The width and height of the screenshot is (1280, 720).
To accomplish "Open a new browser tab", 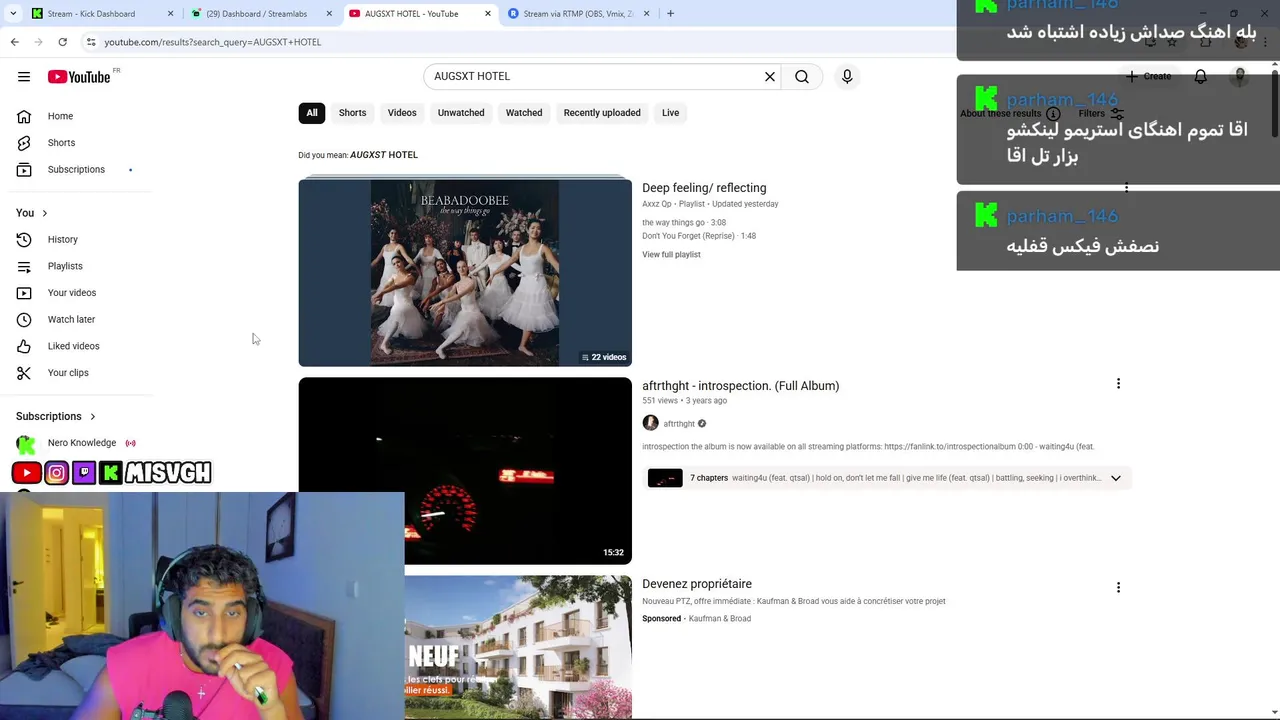I will 670,14.
